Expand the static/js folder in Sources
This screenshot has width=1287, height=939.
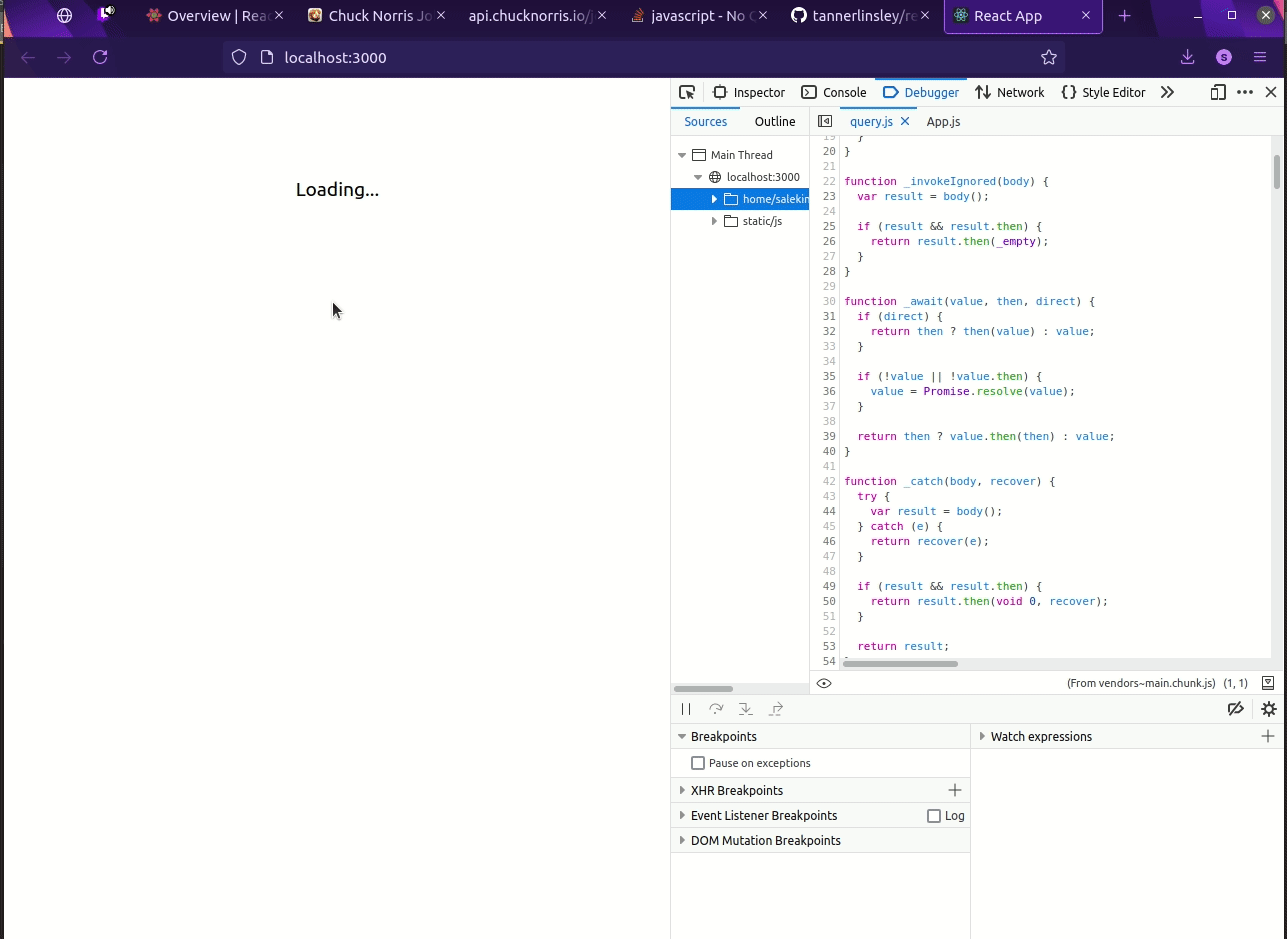[713, 221]
